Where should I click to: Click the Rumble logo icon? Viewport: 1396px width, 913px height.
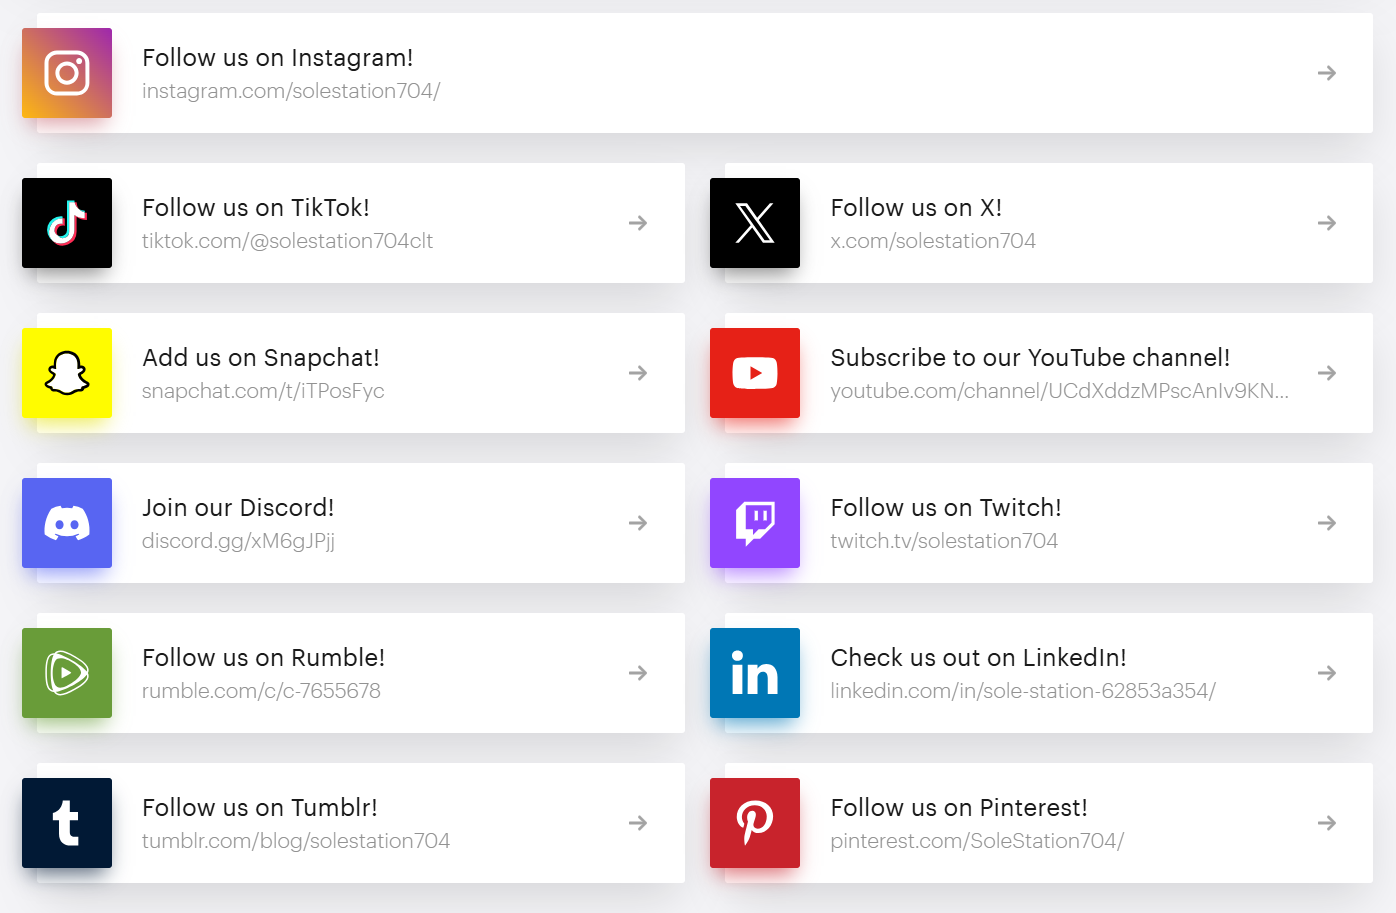point(67,673)
